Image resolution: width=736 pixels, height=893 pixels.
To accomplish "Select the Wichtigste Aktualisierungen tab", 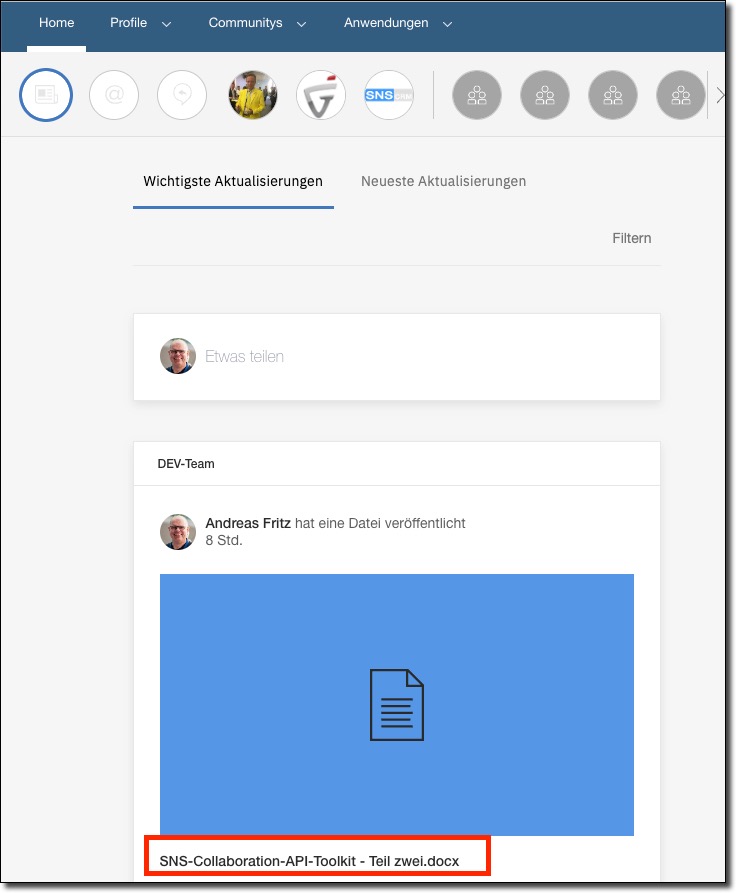I will [x=233, y=181].
